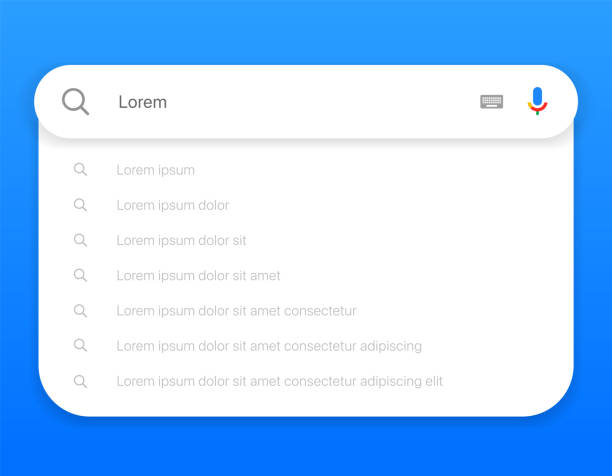Click magnifier icon beside 'Lorem ipsum'
Image resolution: width=612 pixels, height=476 pixels.
(x=80, y=170)
